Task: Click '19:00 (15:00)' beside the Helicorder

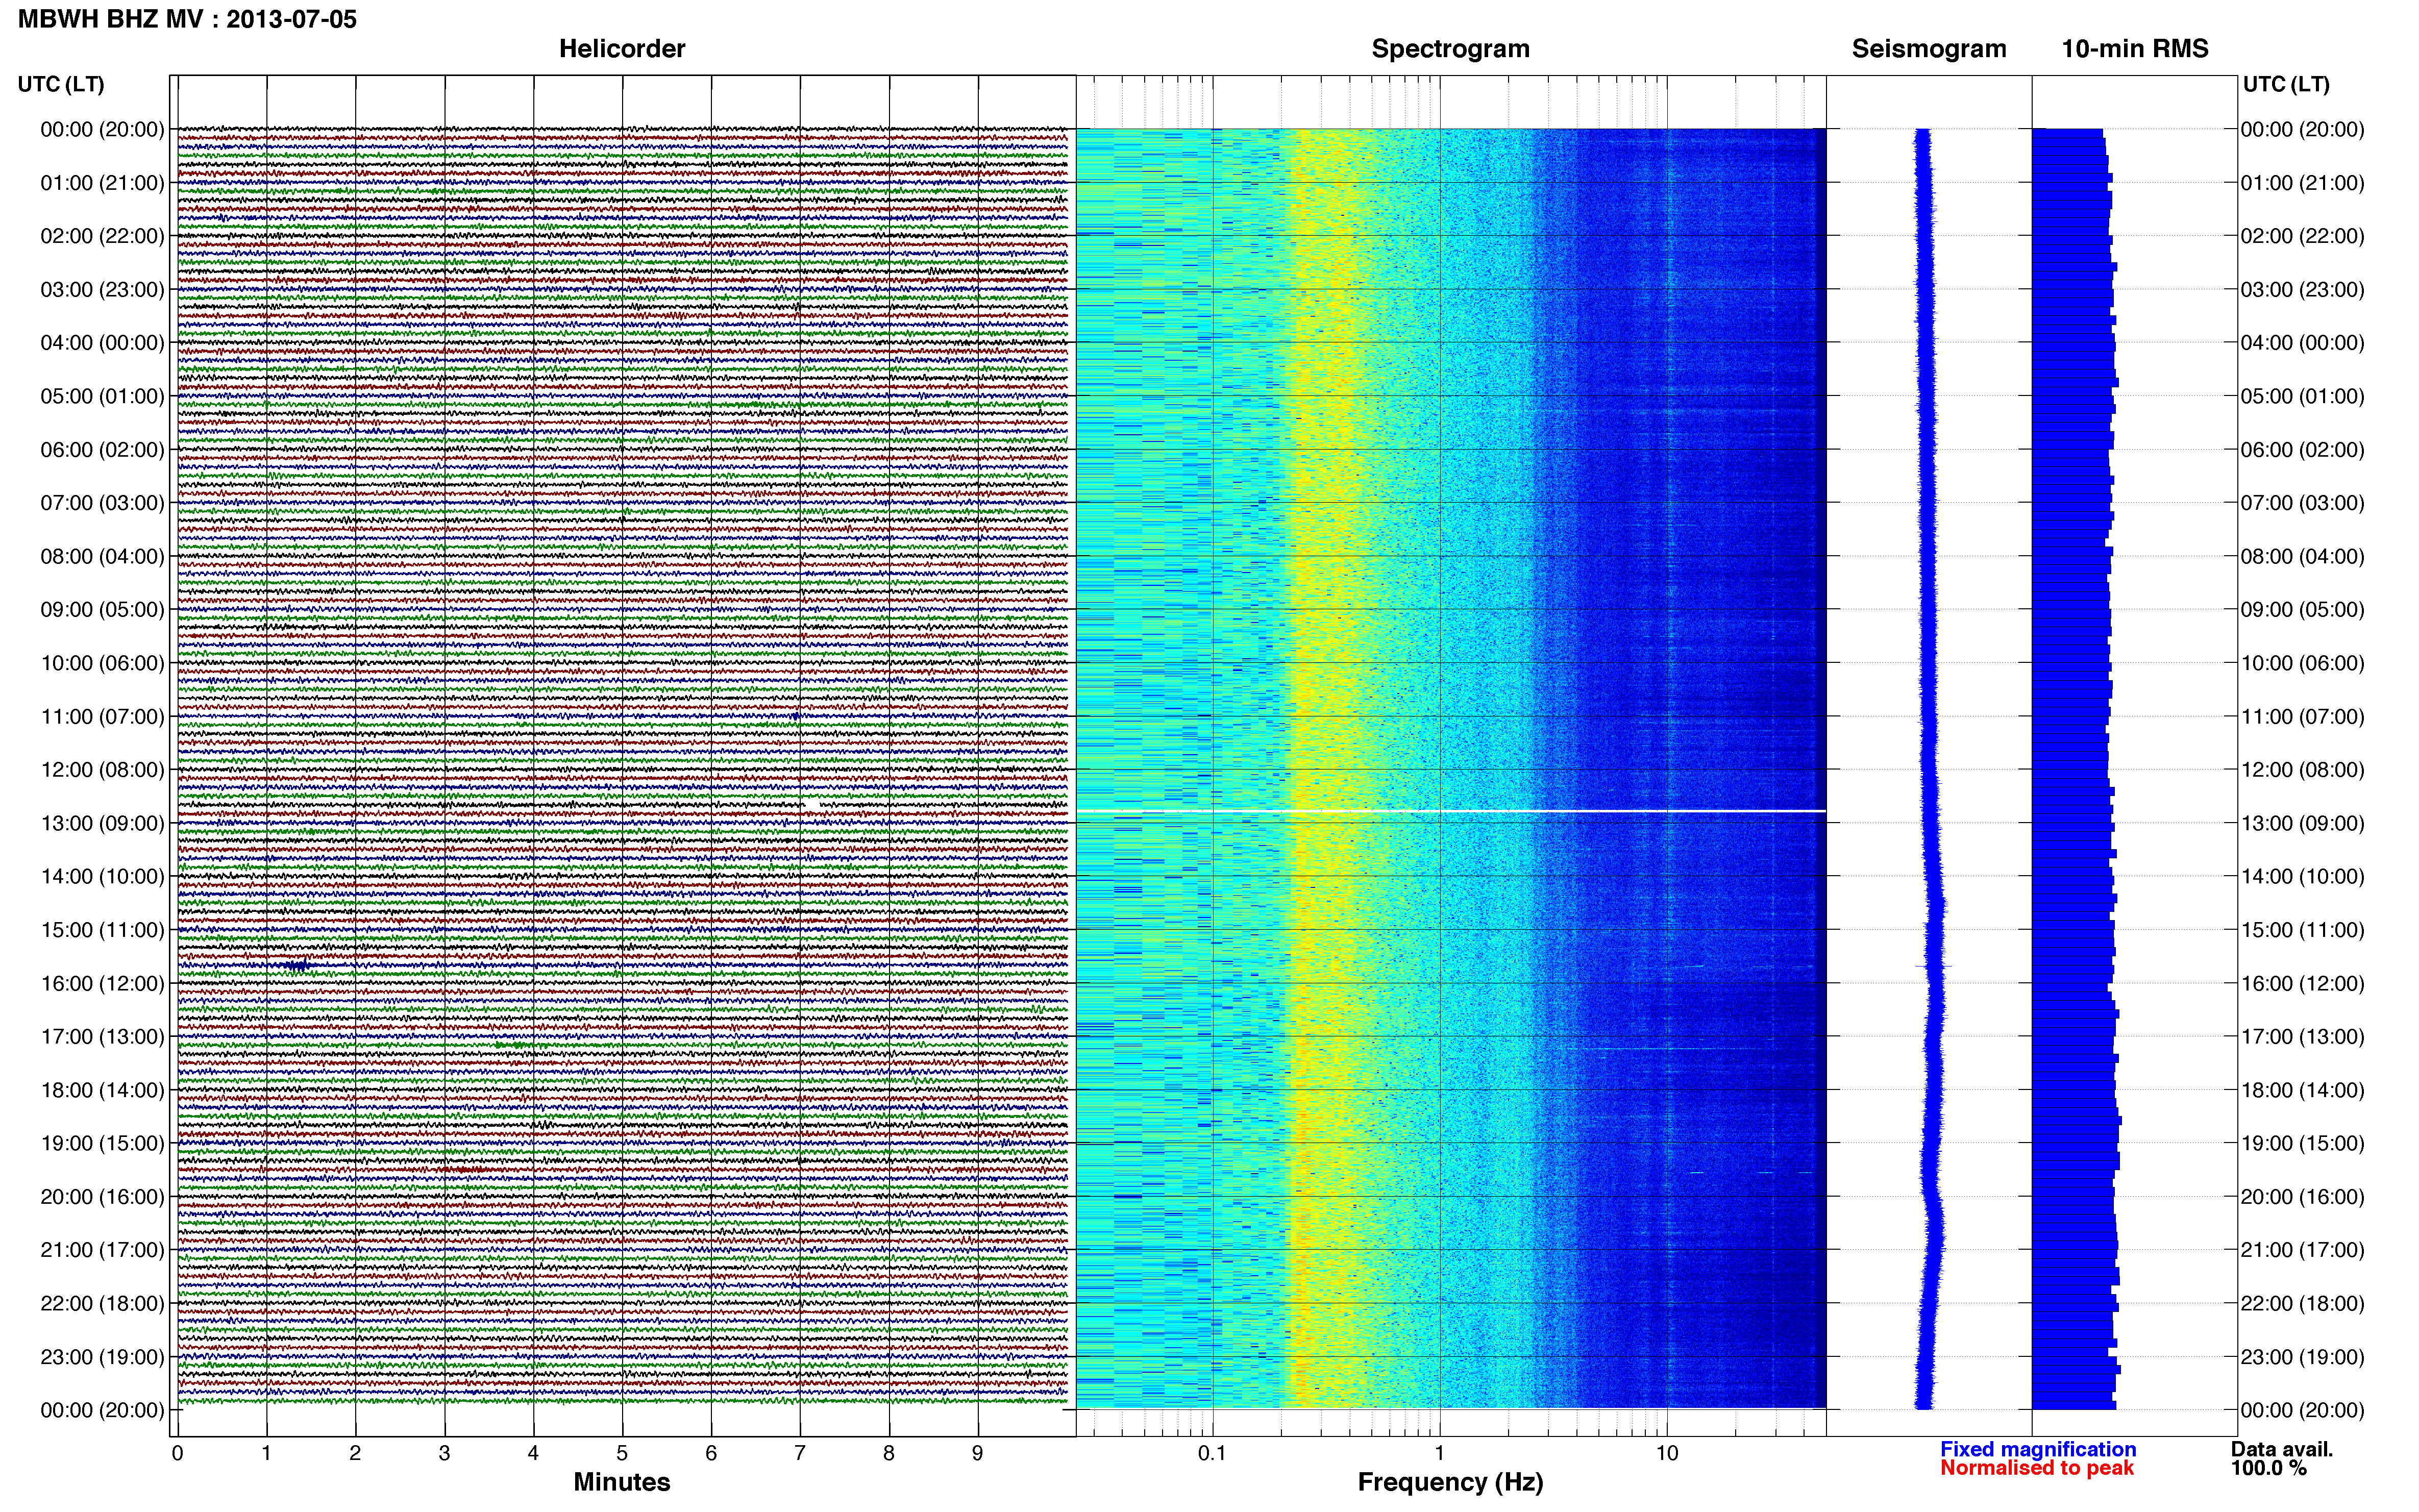Action: [x=102, y=1143]
